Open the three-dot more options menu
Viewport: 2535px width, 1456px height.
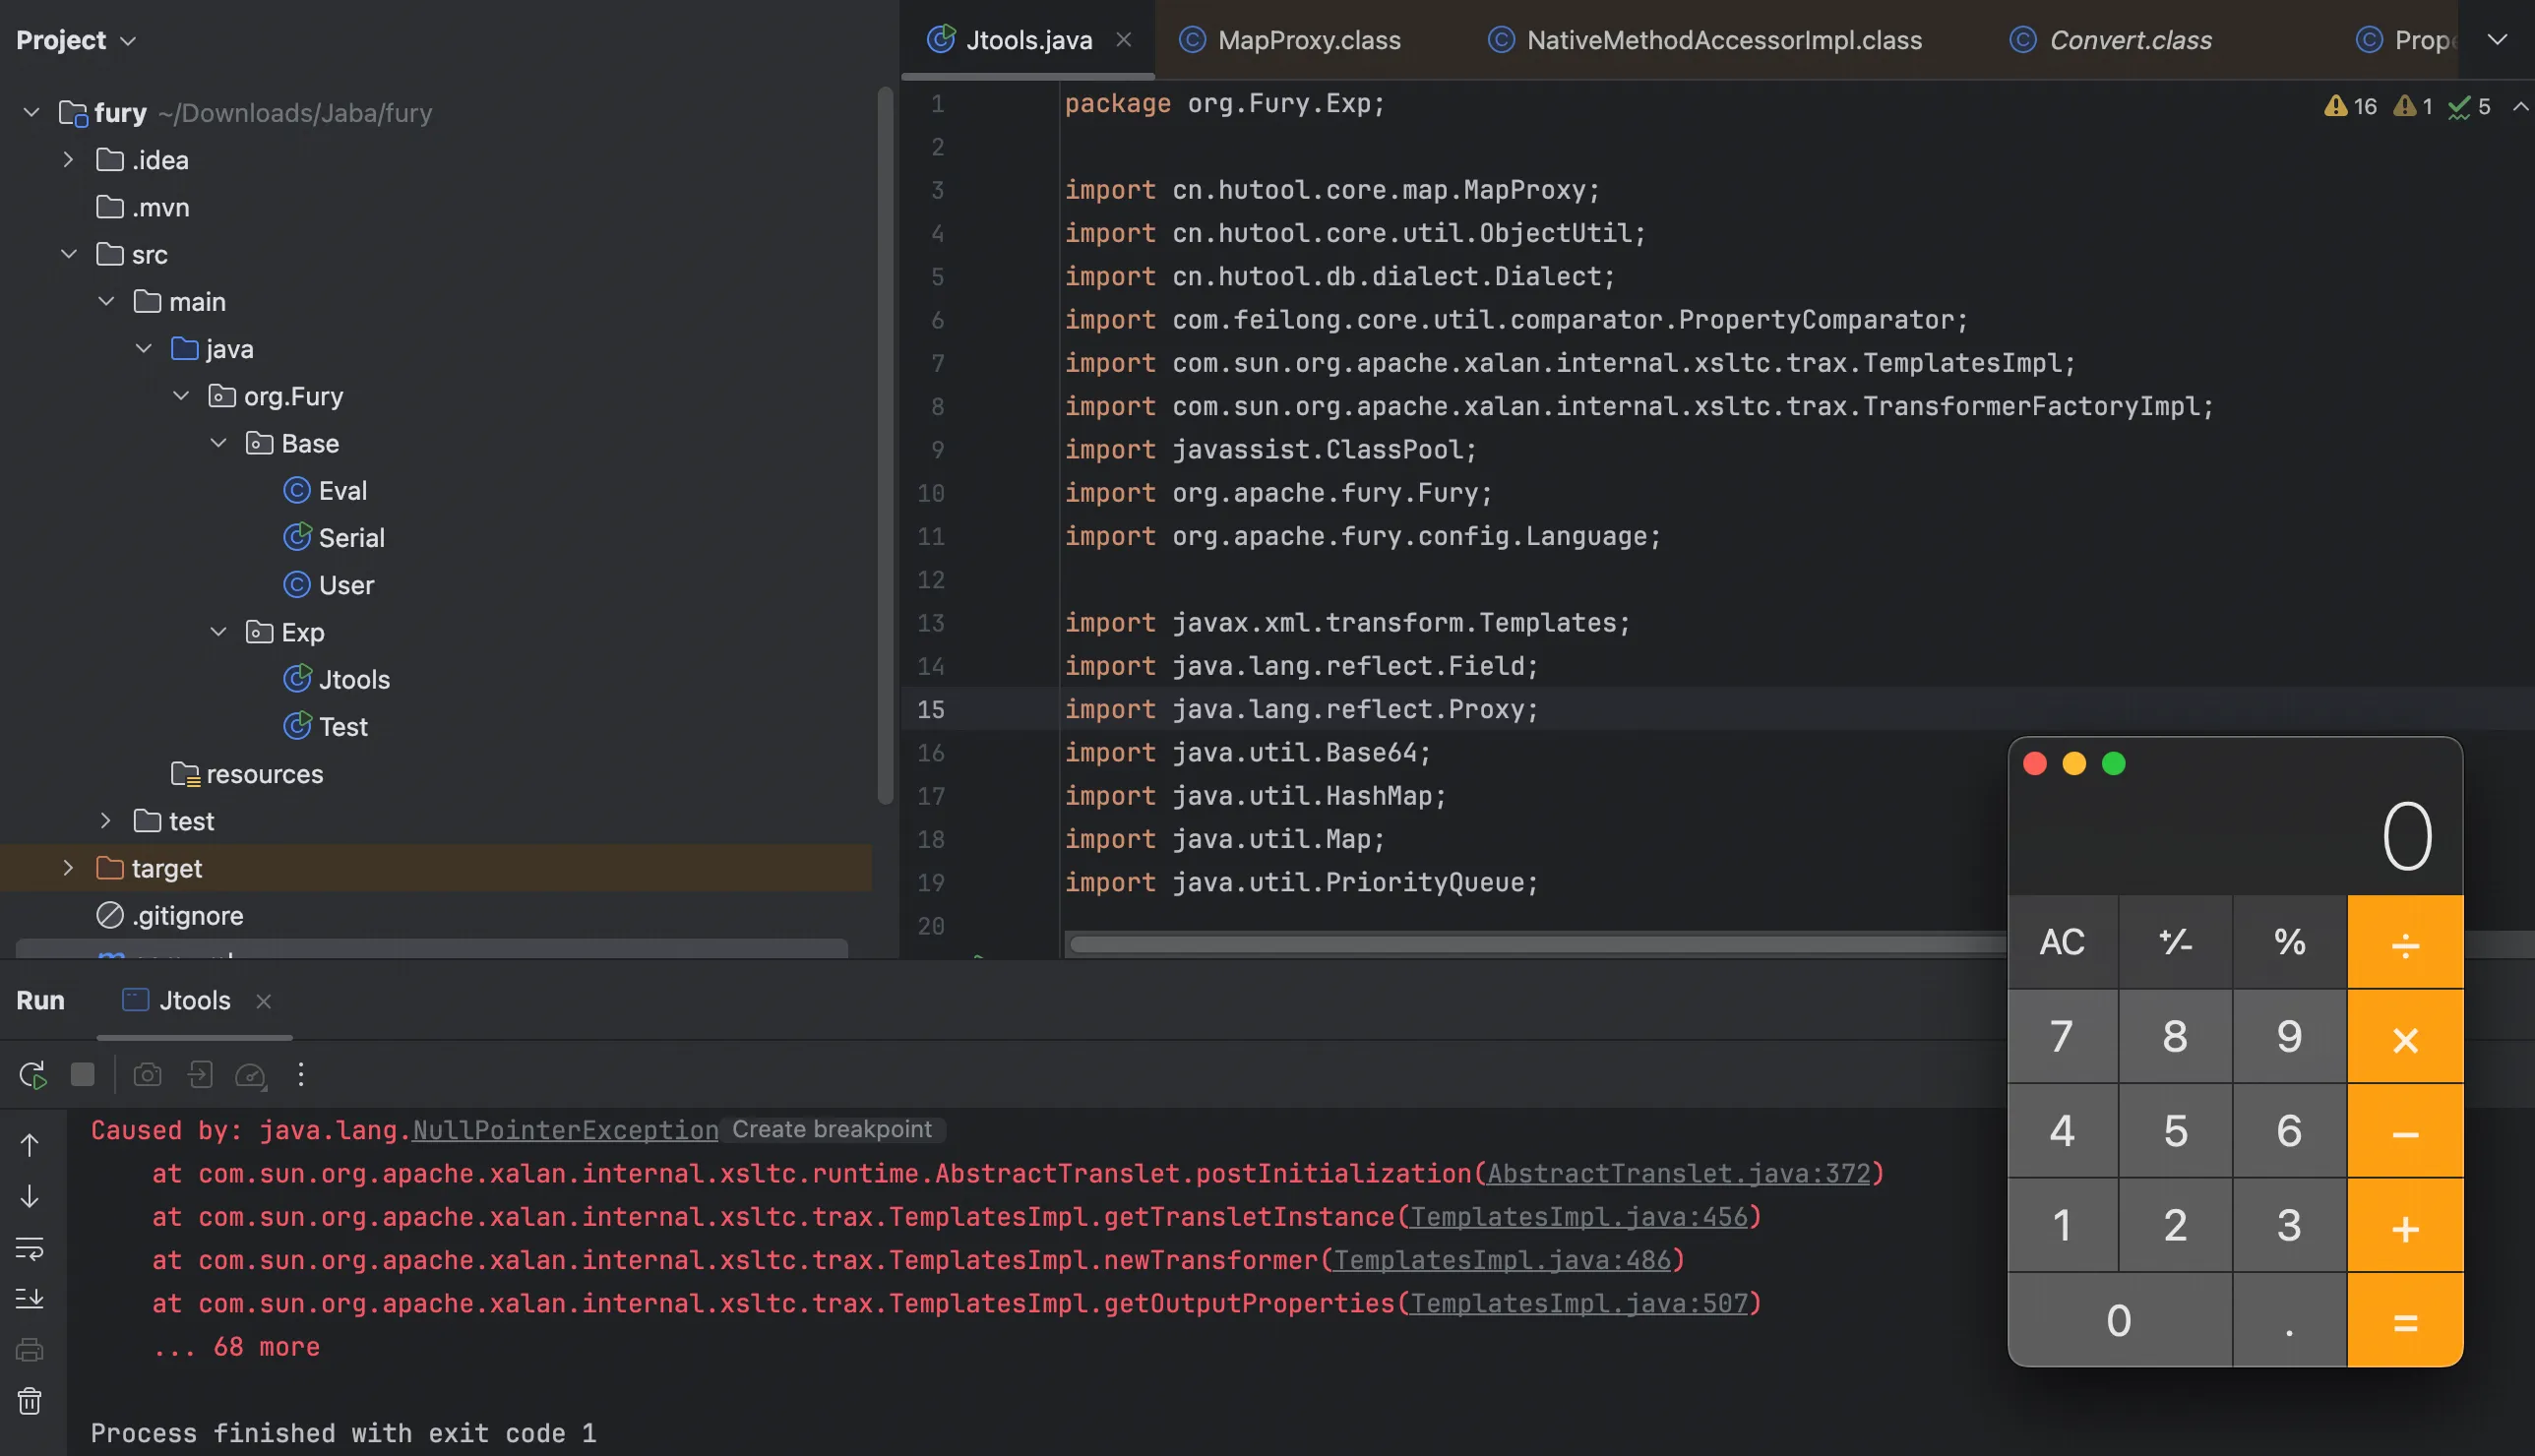point(301,1075)
